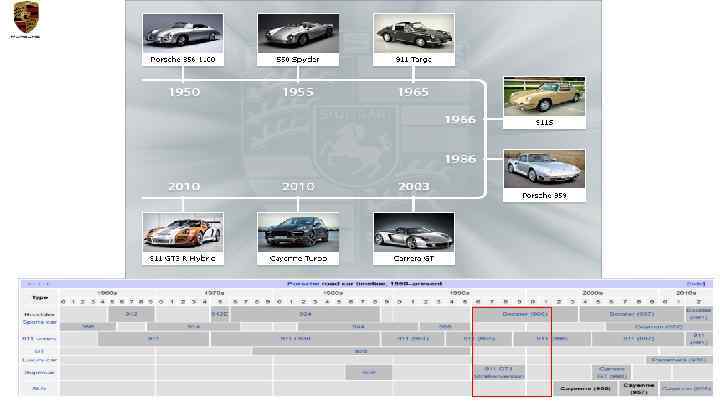The width and height of the screenshot is (720, 405).
Task: Open the 911 (997) cell link
Action: point(639,339)
